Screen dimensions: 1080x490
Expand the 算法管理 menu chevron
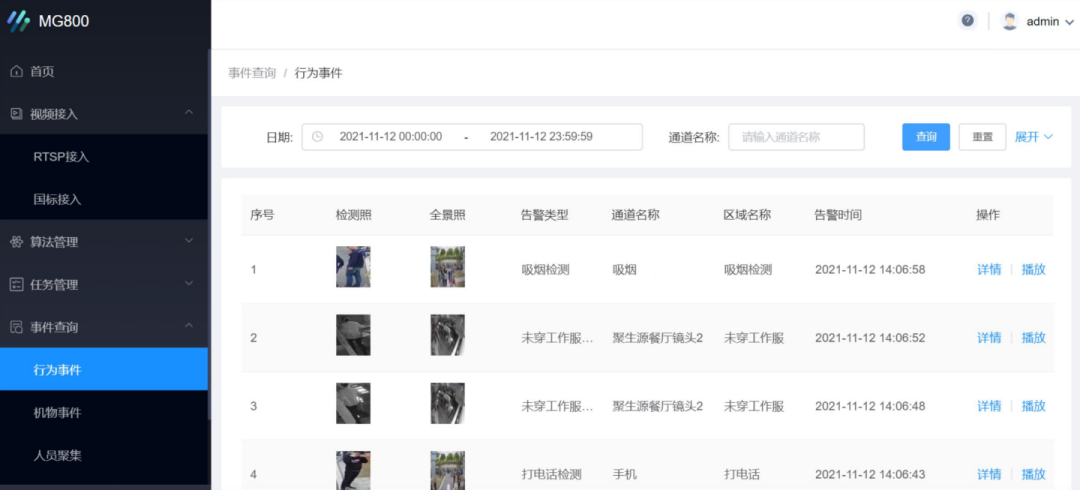click(x=189, y=241)
